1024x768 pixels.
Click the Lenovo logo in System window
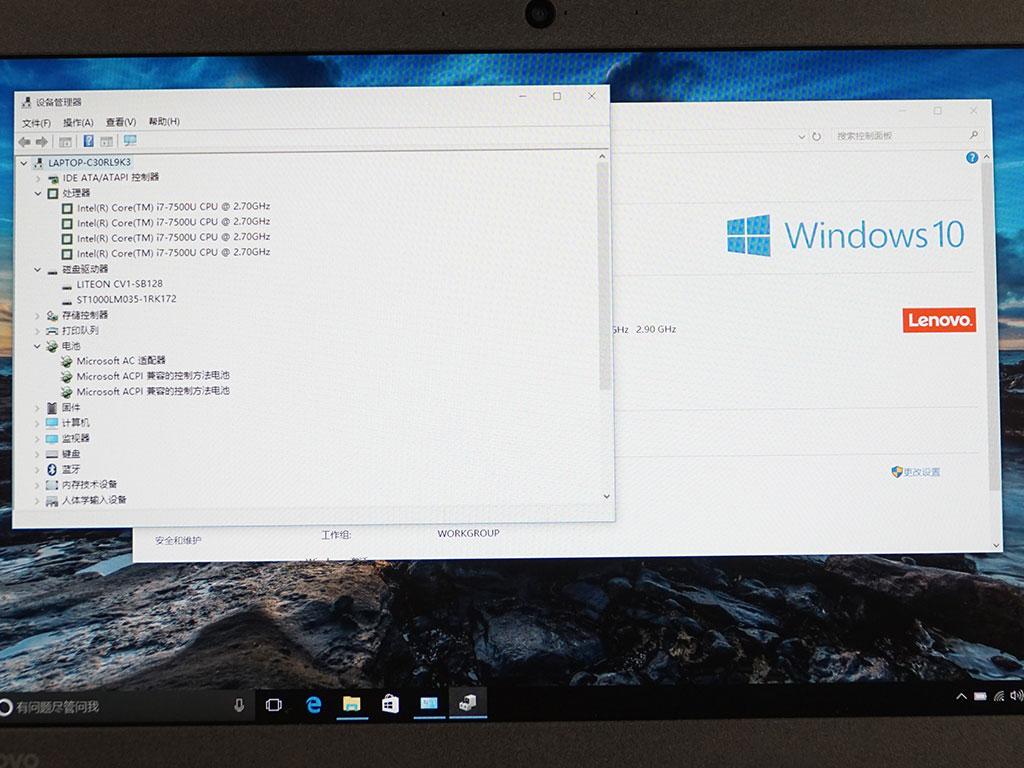[939, 320]
